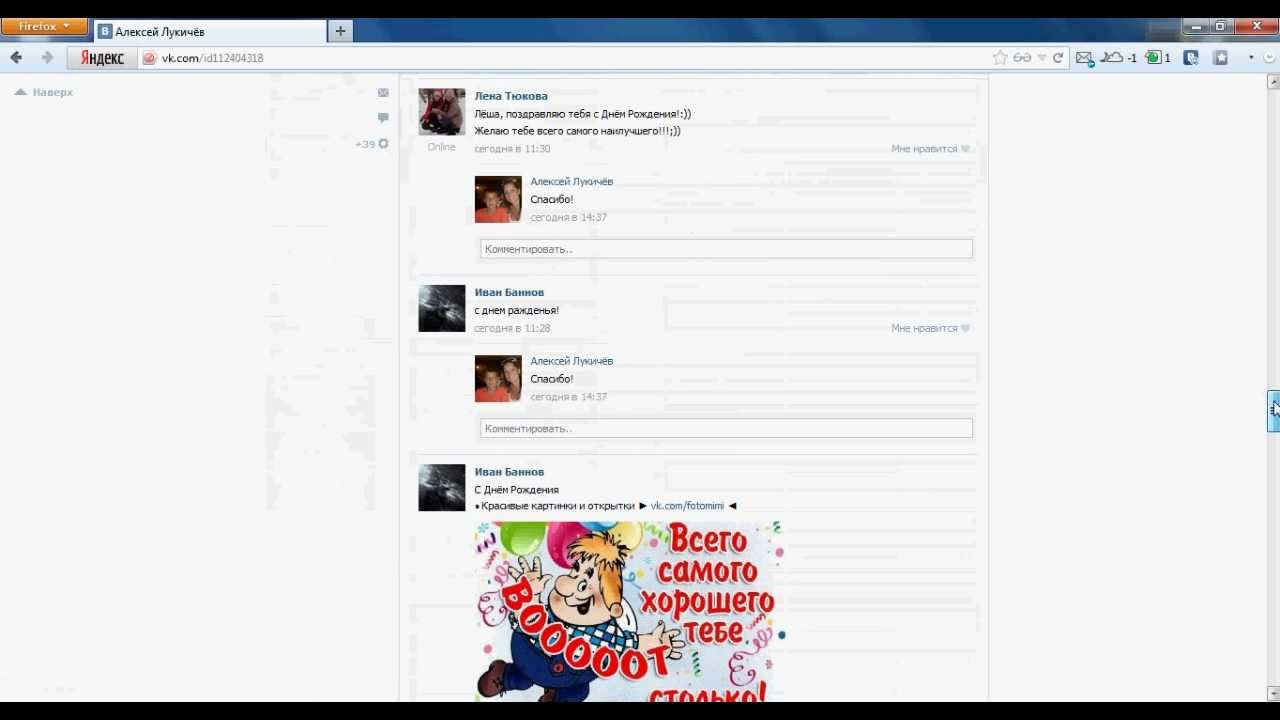This screenshot has width=1280, height=720.
Task: Open сегодня в 11:30 post timestamp link
Action: coord(512,149)
